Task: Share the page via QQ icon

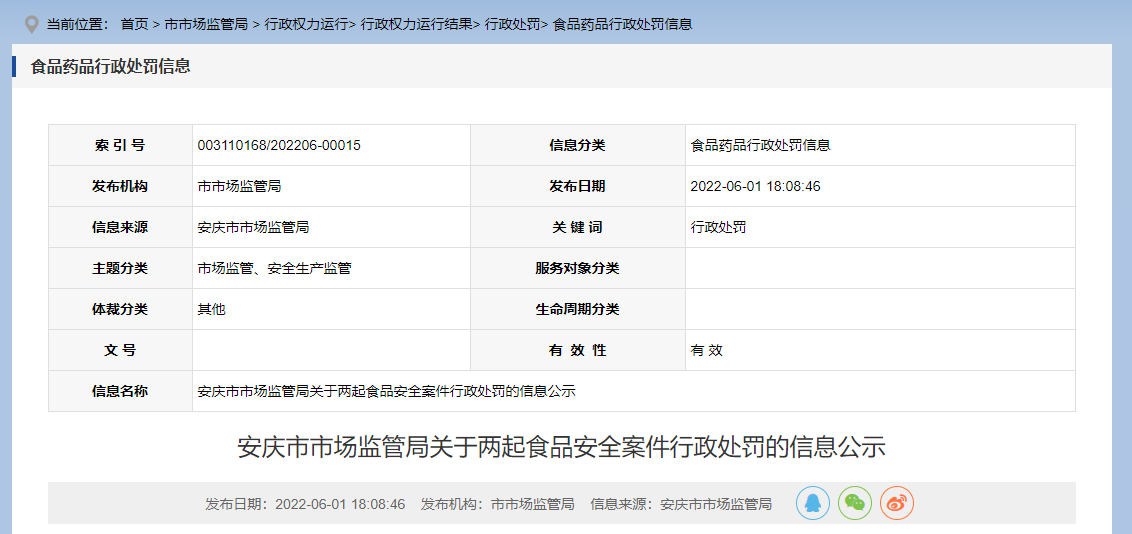Action: [813, 503]
